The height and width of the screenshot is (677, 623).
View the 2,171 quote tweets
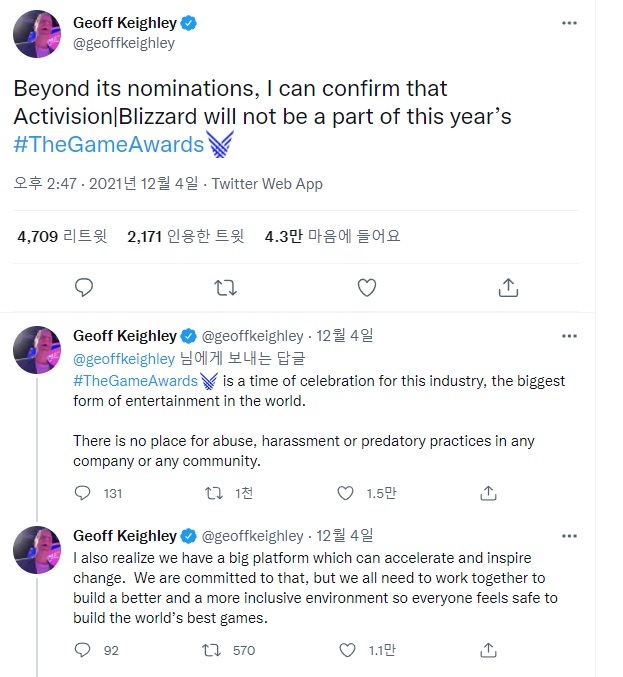point(185,237)
